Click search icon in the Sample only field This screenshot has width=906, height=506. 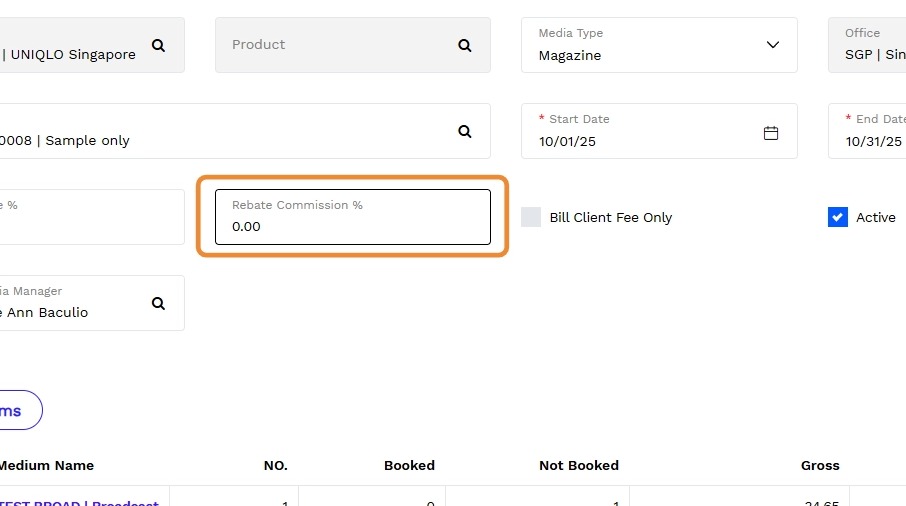(464, 131)
